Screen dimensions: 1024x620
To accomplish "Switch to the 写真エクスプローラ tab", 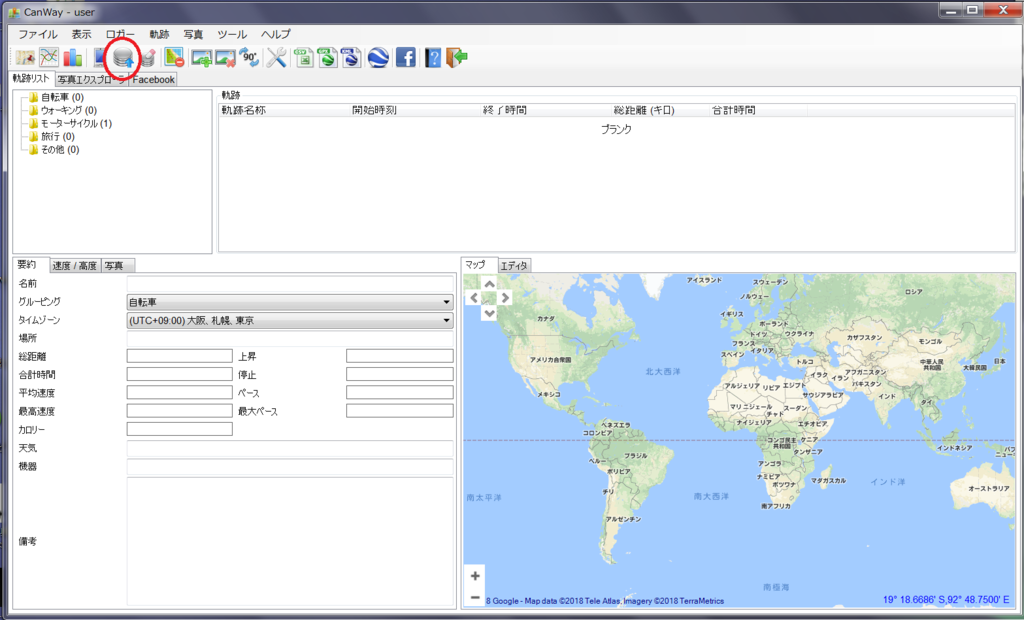I will click(91, 80).
